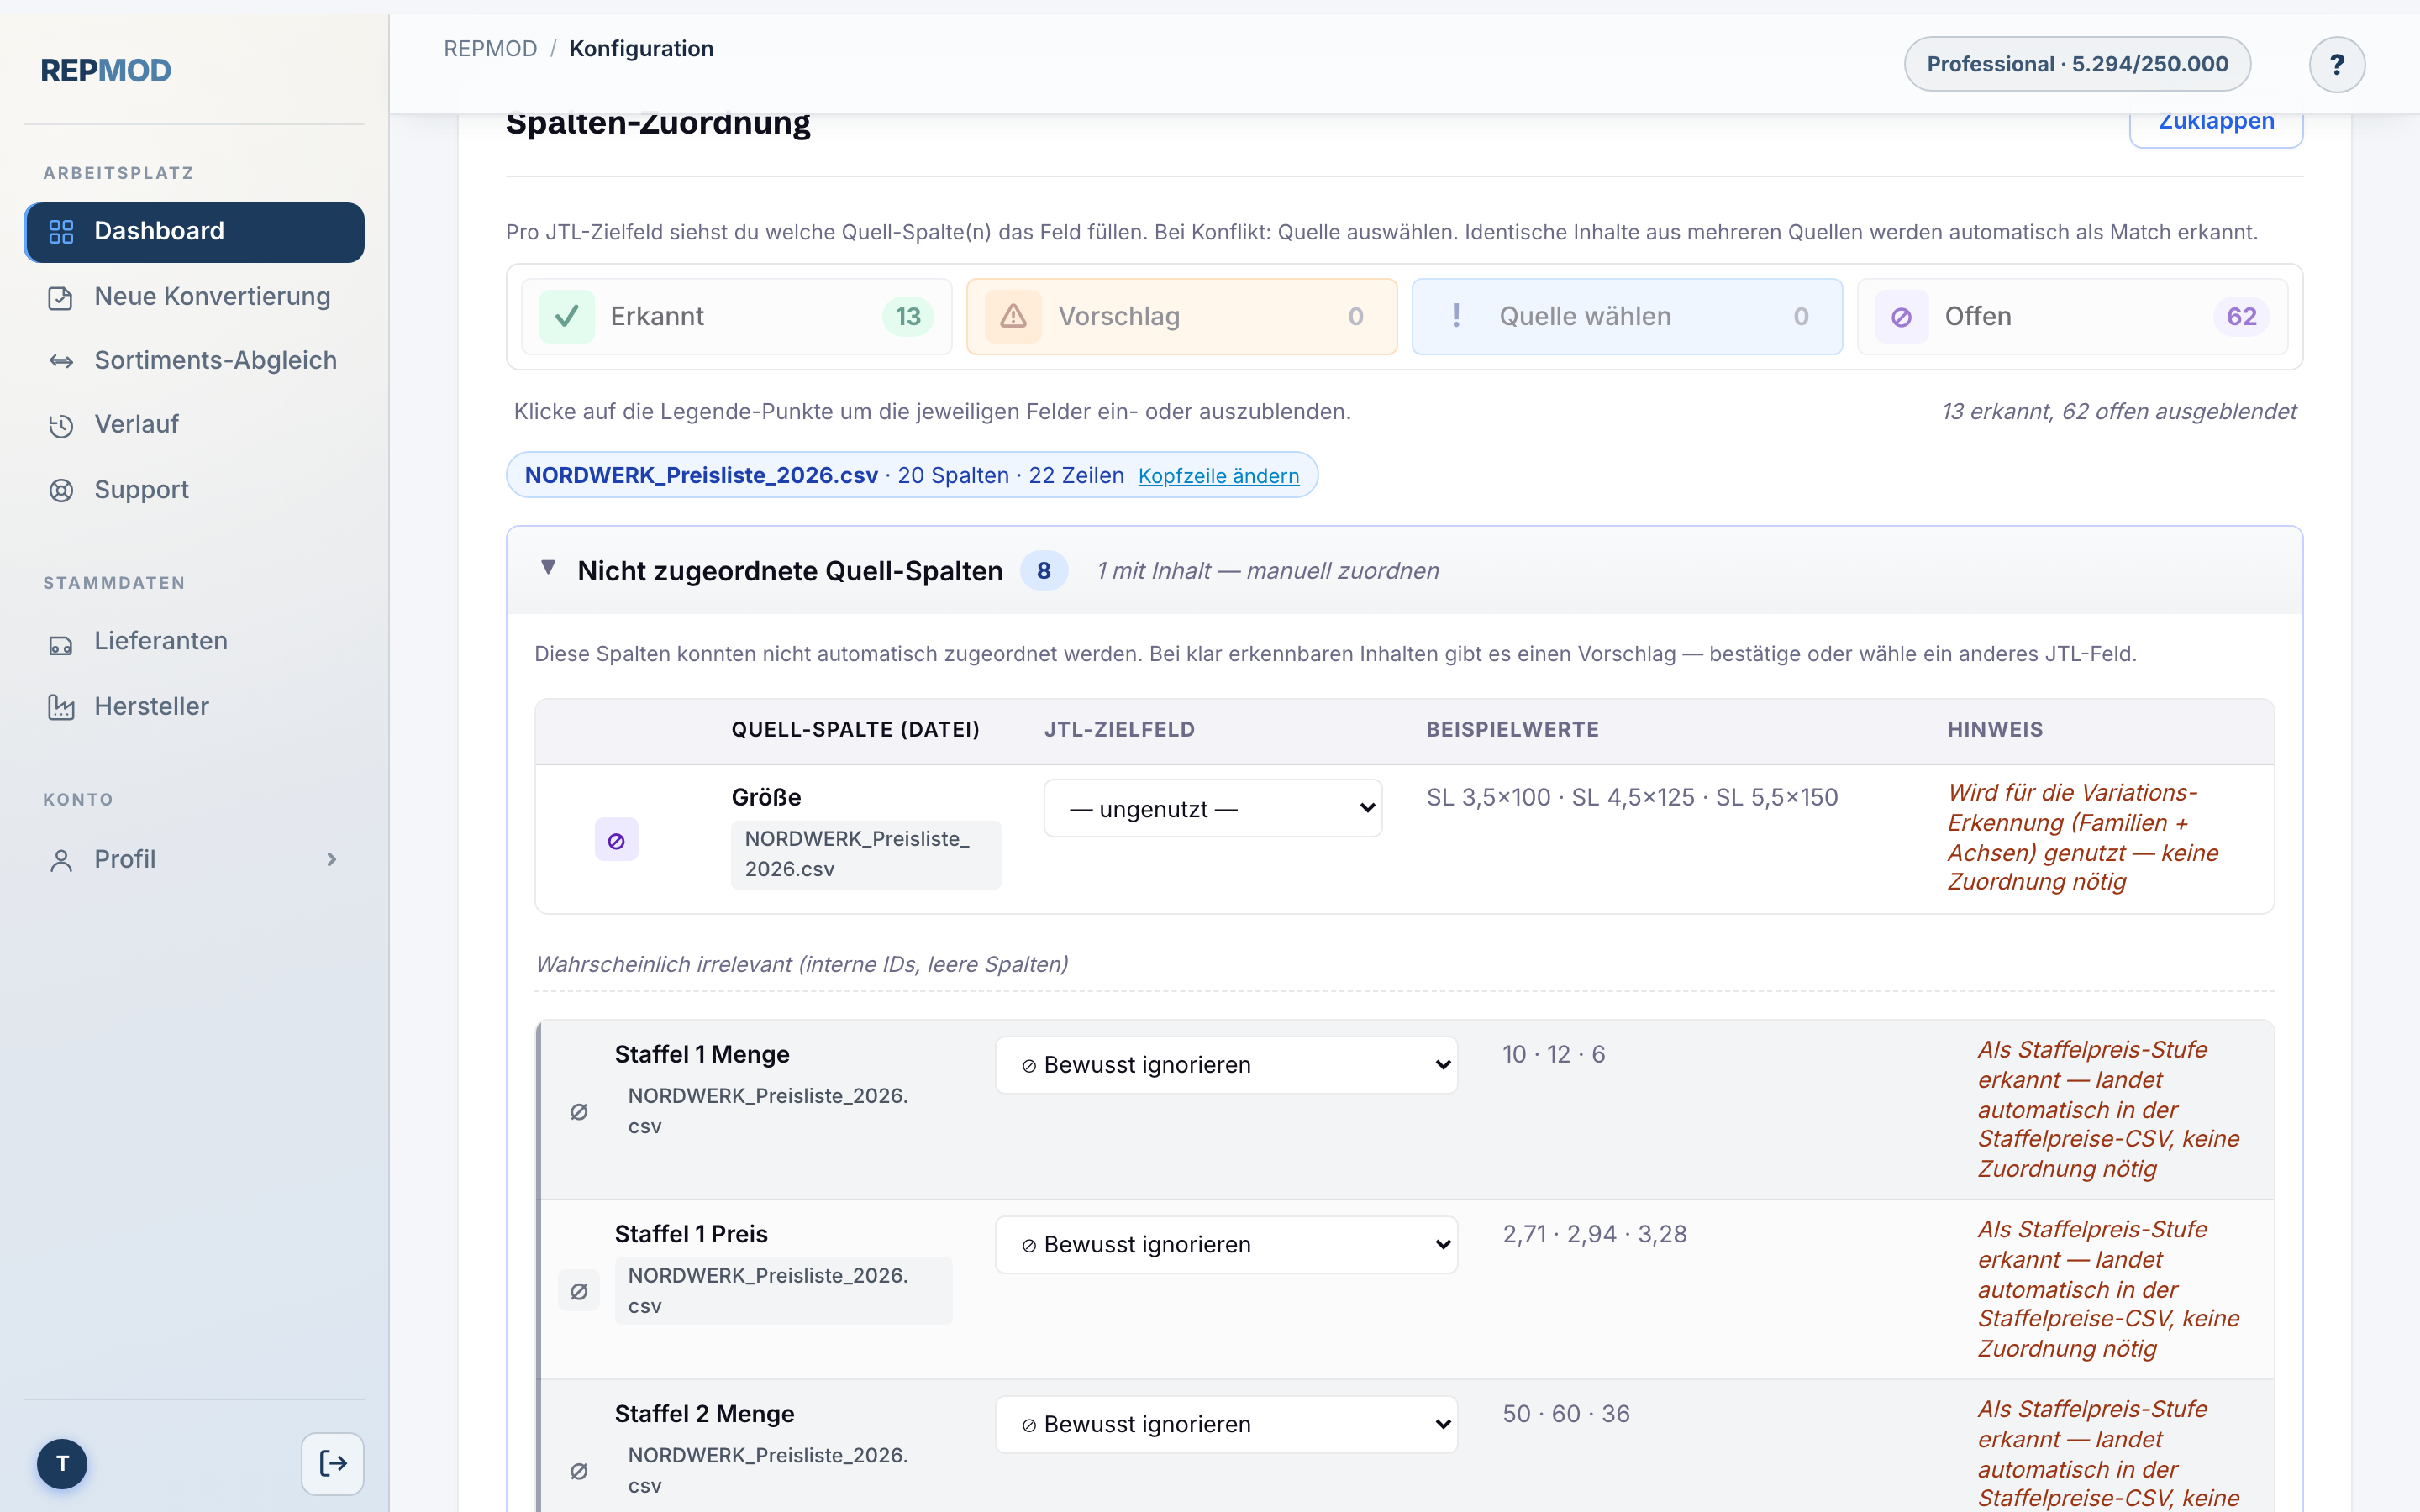Click the ignore icon in Staffel 1 Menge row
2420x1512 pixels.
click(579, 1111)
